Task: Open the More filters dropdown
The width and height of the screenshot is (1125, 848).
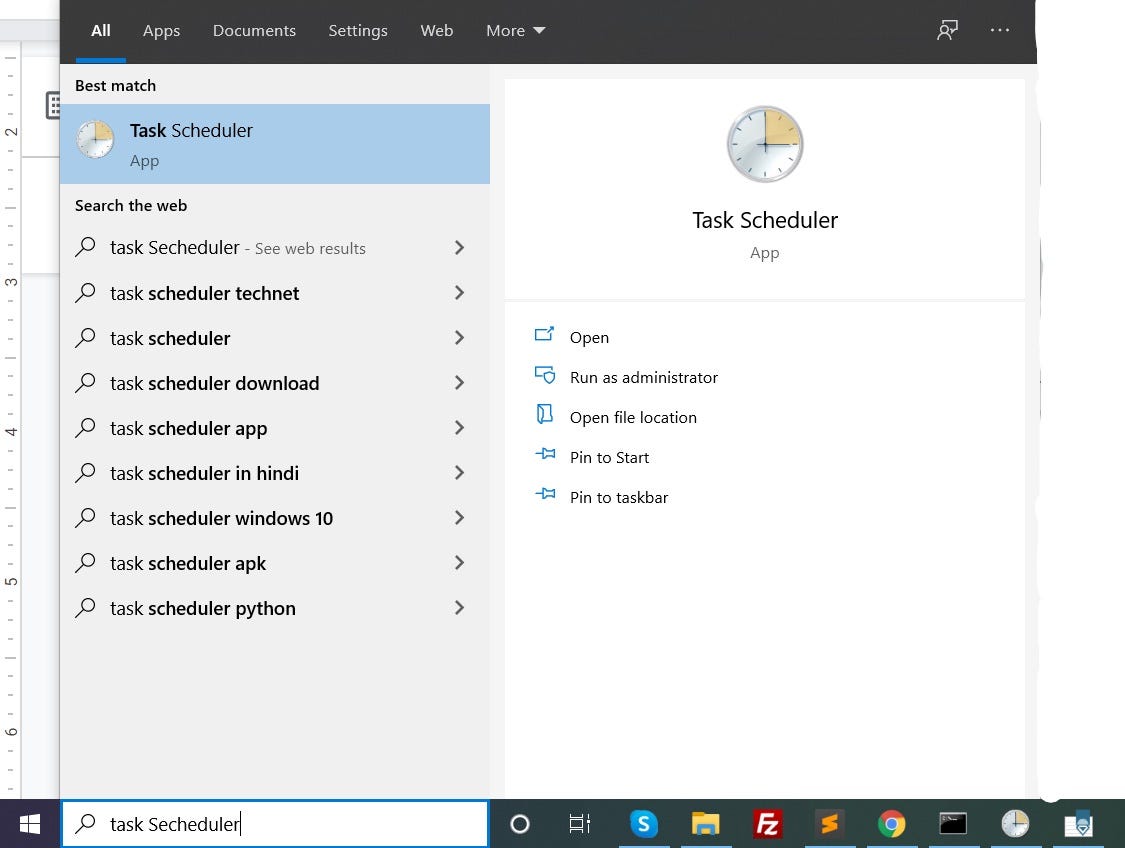Action: pos(514,30)
